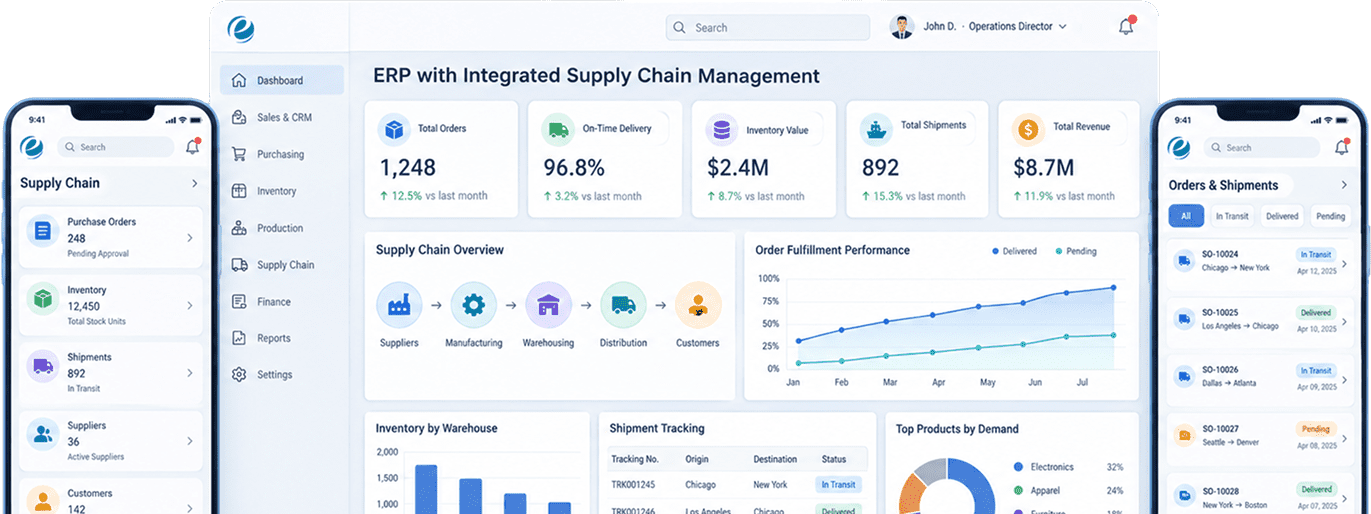Click Apparel legend color dot

[1018, 491]
